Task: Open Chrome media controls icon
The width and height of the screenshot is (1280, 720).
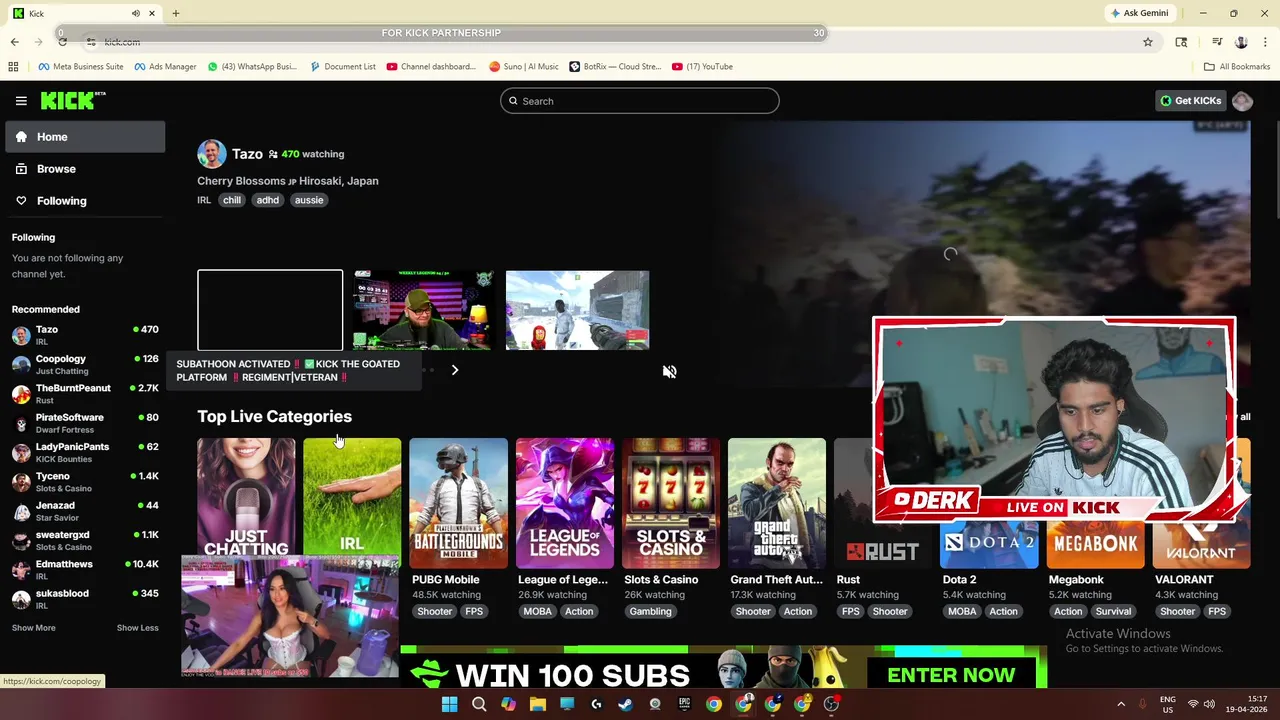Action: [x=1217, y=42]
